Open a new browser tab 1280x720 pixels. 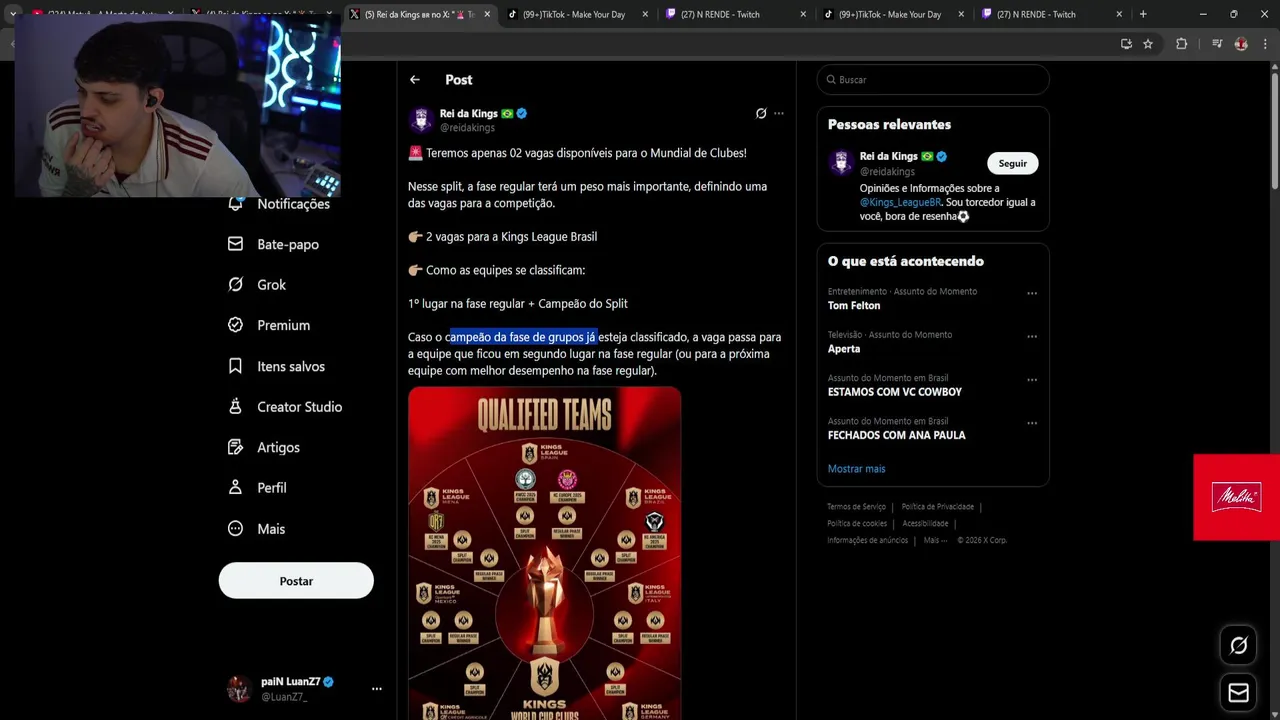(1143, 14)
